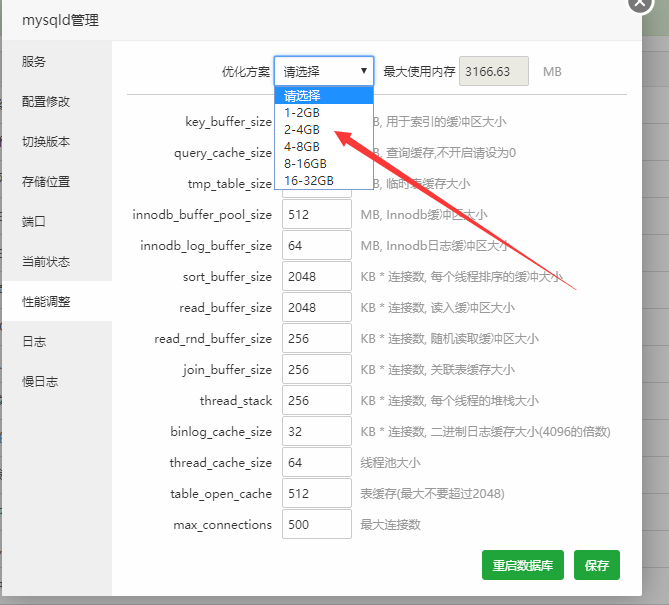Select the 端口 sidebar tab
Image resolution: width=669 pixels, height=605 pixels.
[x=34, y=222]
